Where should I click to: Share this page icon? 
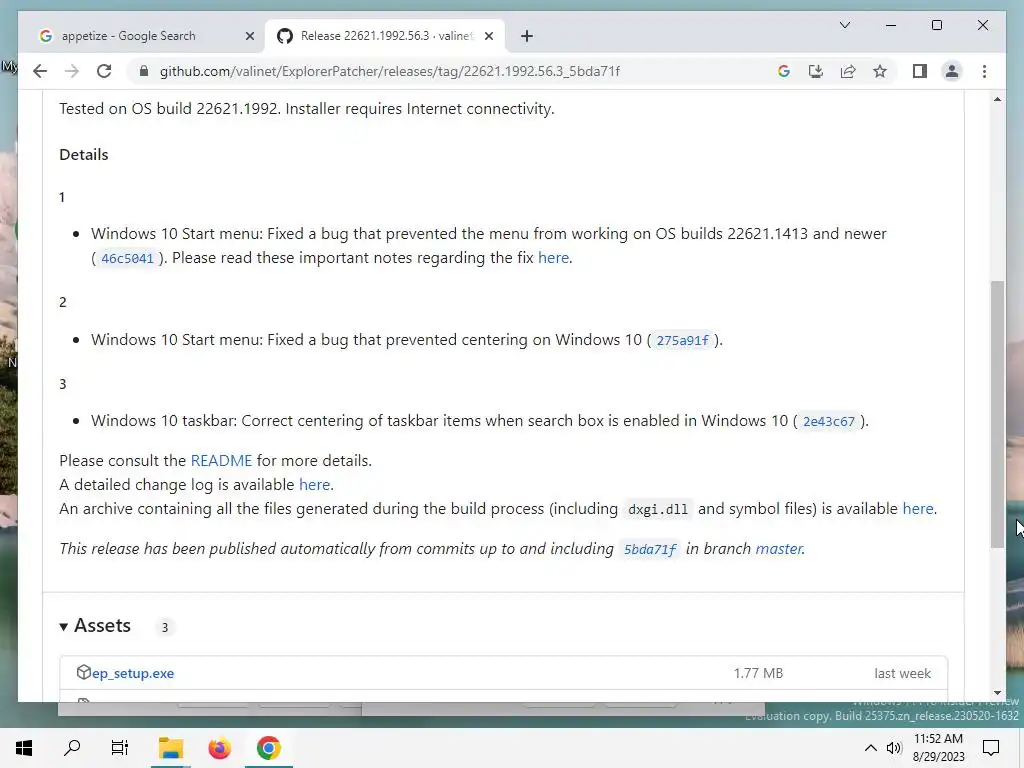pyautogui.click(x=848, y=71)
